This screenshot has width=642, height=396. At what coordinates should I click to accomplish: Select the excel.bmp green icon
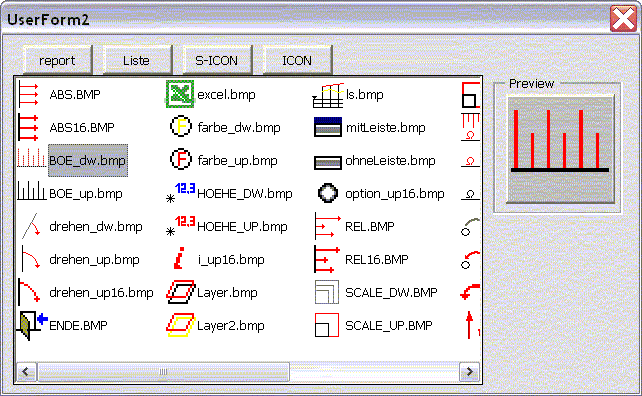[180, 94]
